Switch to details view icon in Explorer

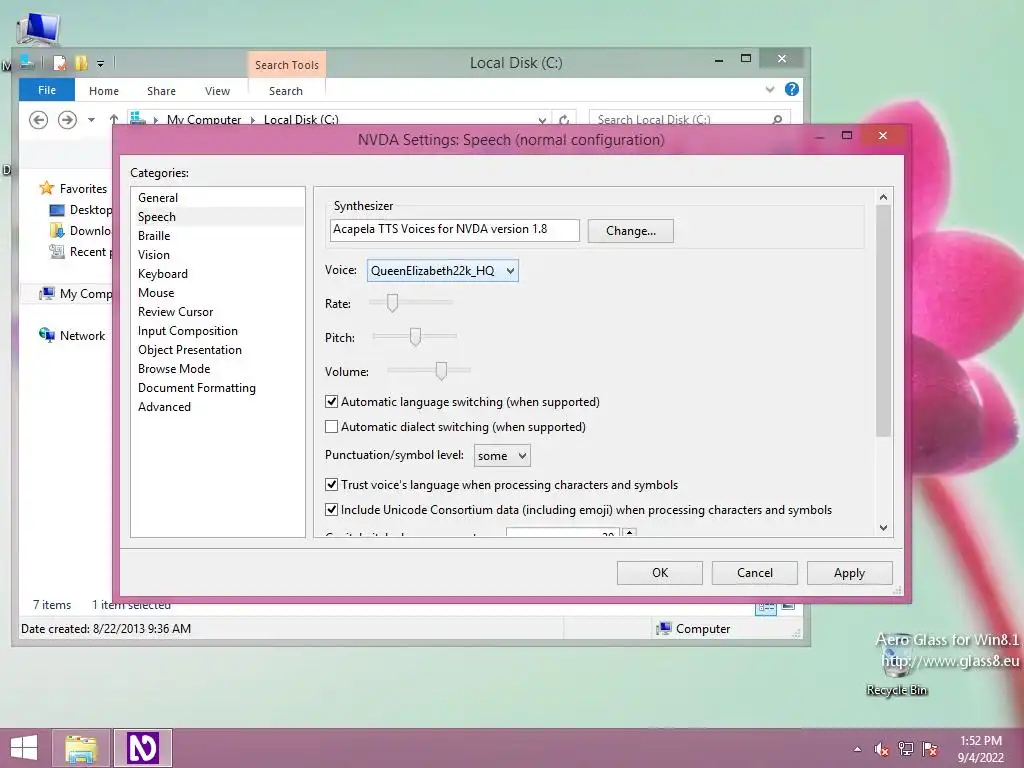point(766,608)
